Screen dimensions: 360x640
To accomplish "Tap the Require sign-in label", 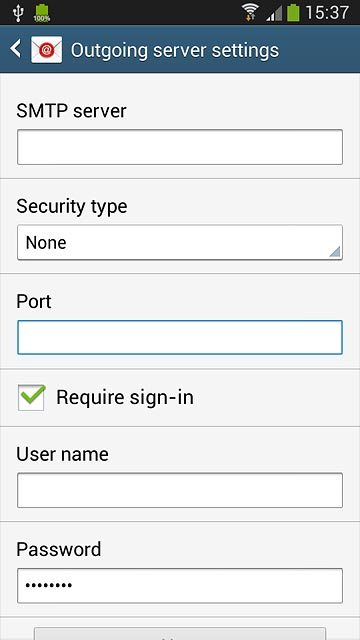I will pos(125,398).
